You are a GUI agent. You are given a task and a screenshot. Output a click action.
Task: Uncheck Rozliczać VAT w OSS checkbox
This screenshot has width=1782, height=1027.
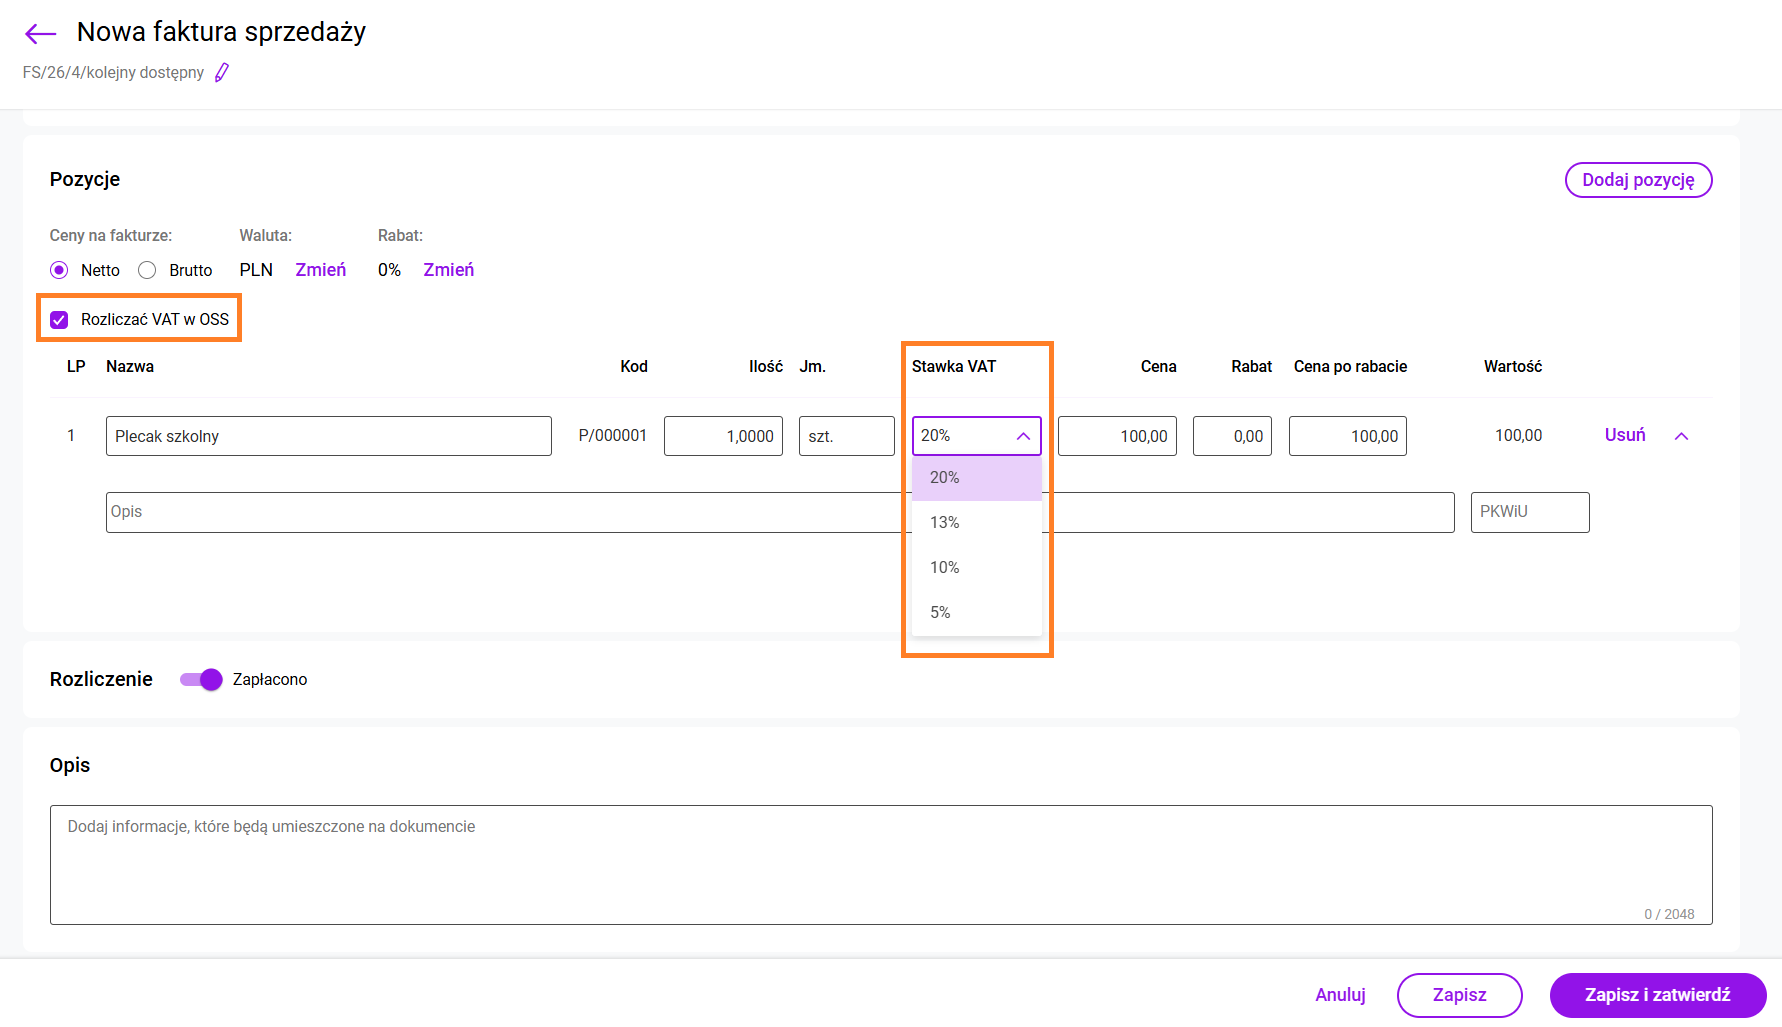[59, 320]
